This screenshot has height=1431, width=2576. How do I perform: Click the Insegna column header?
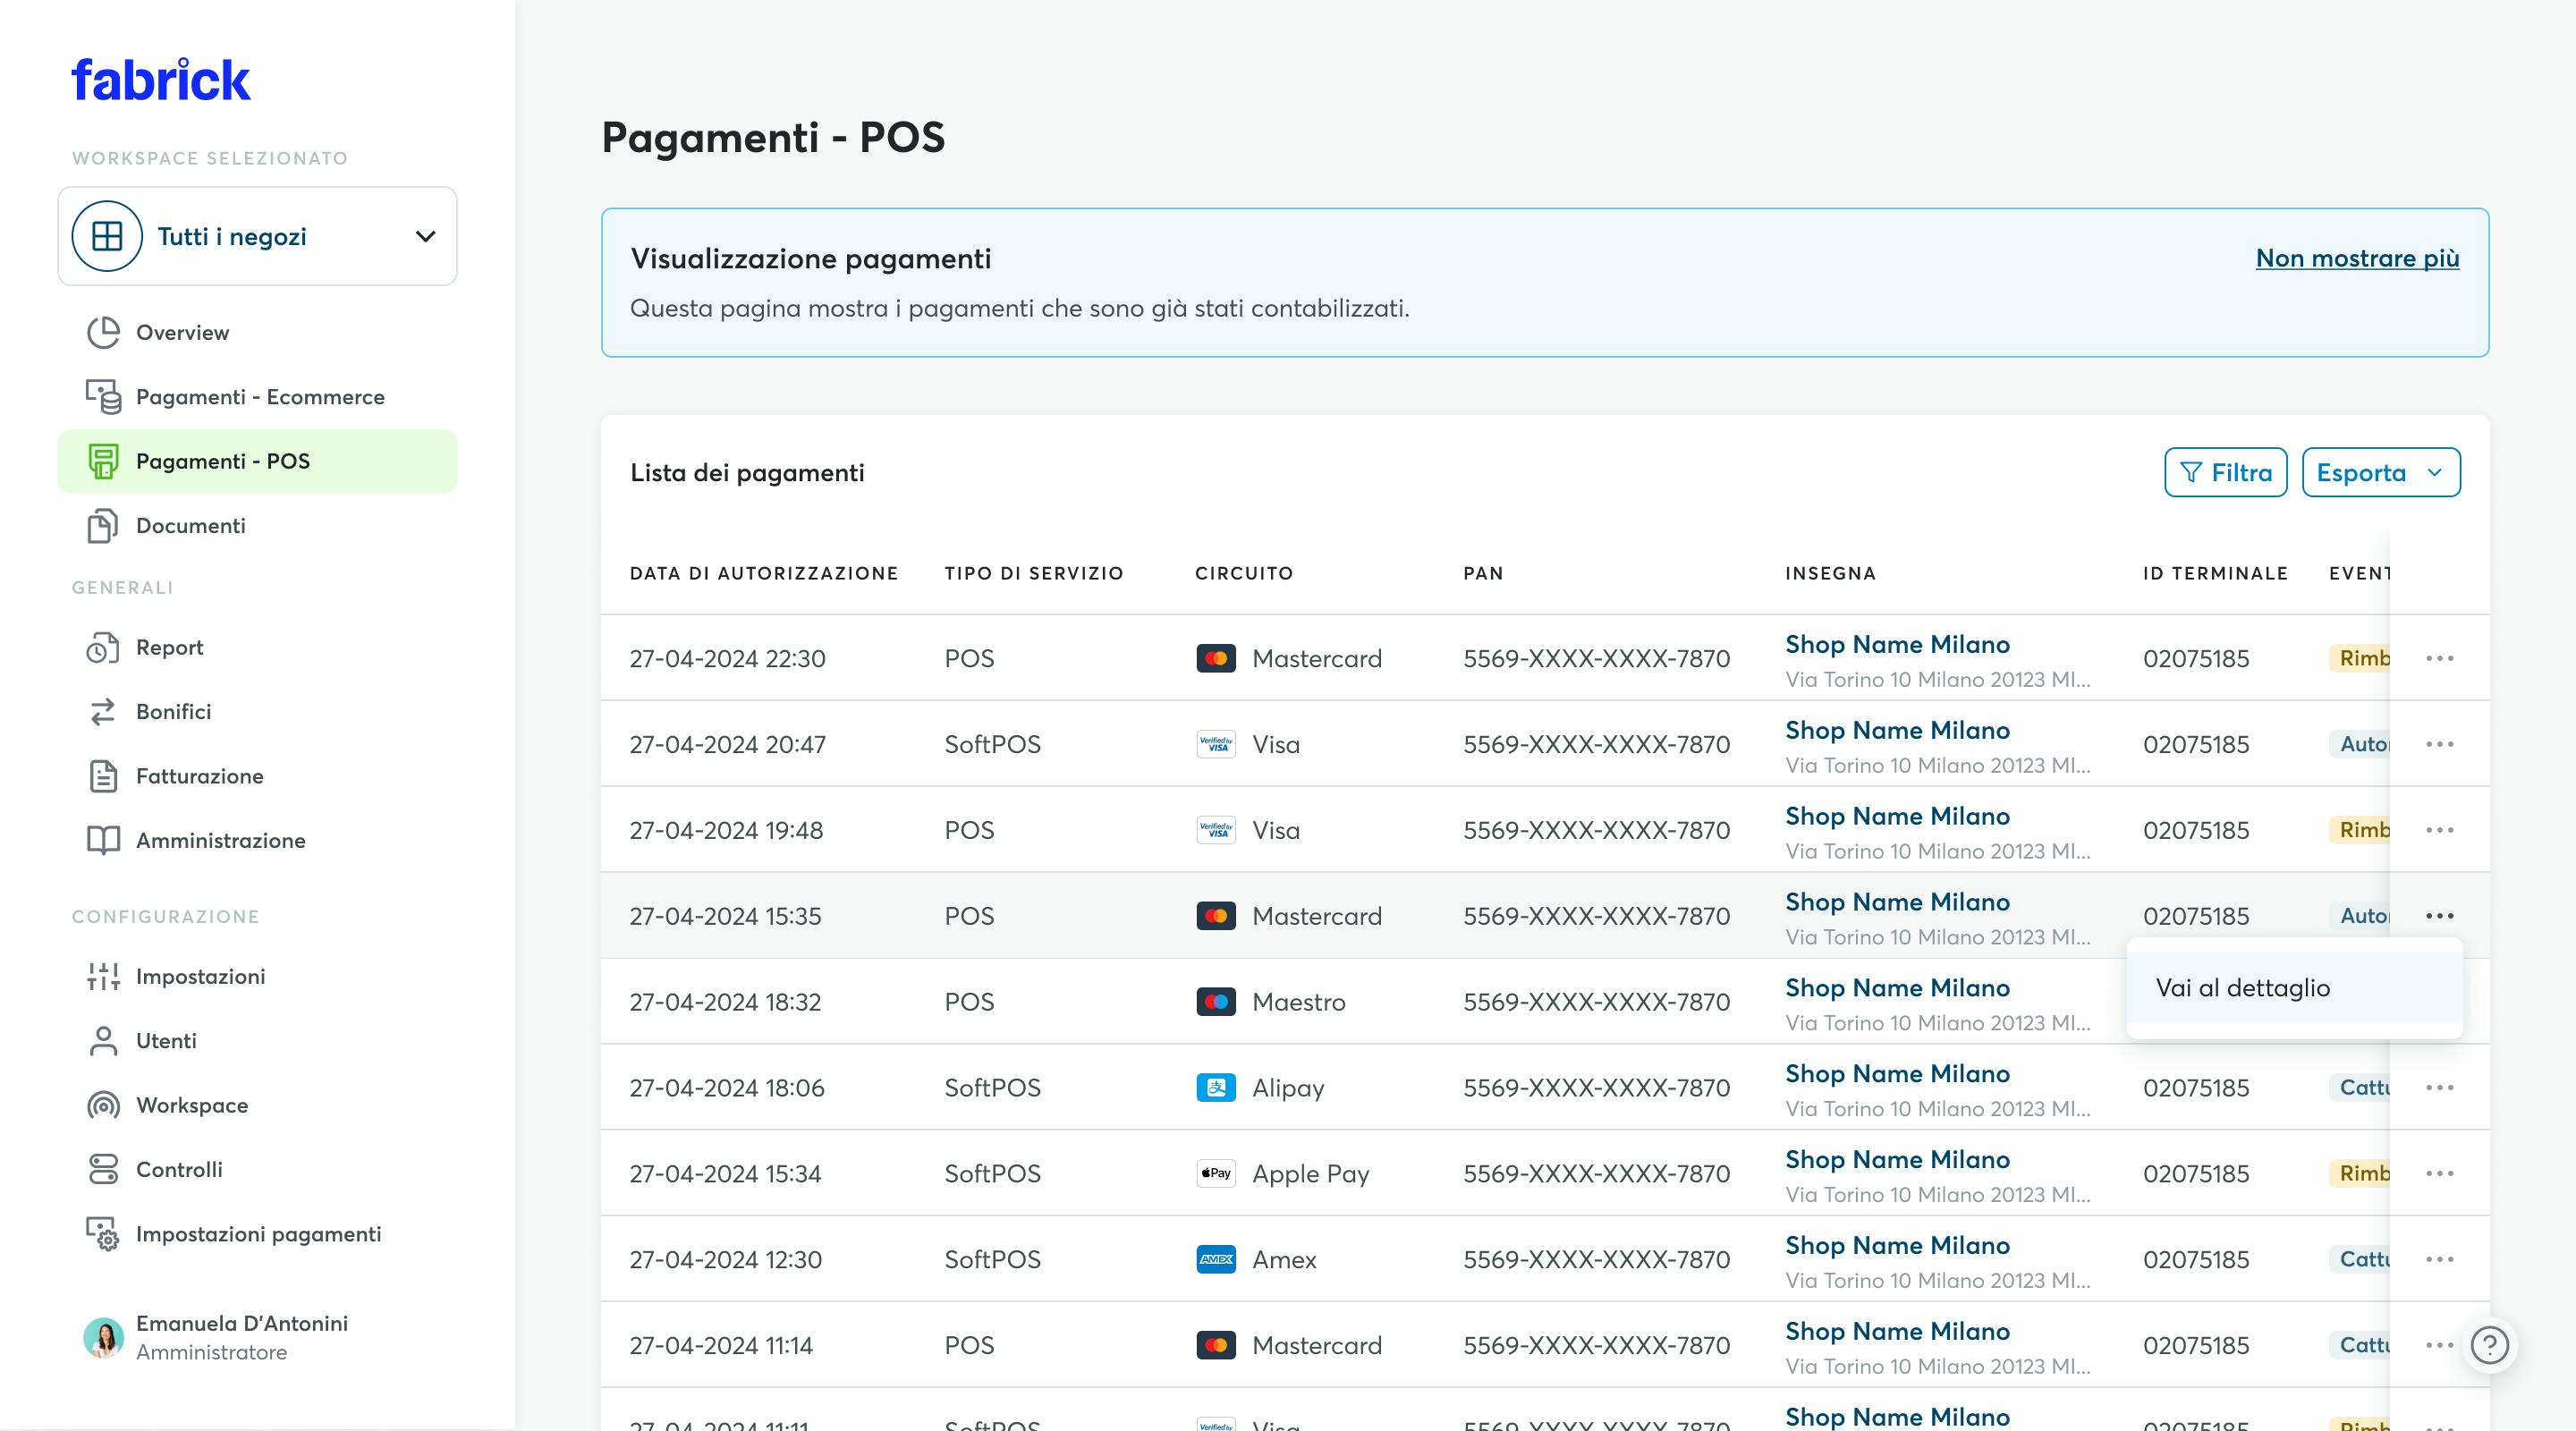click(x=1830, y=574)
